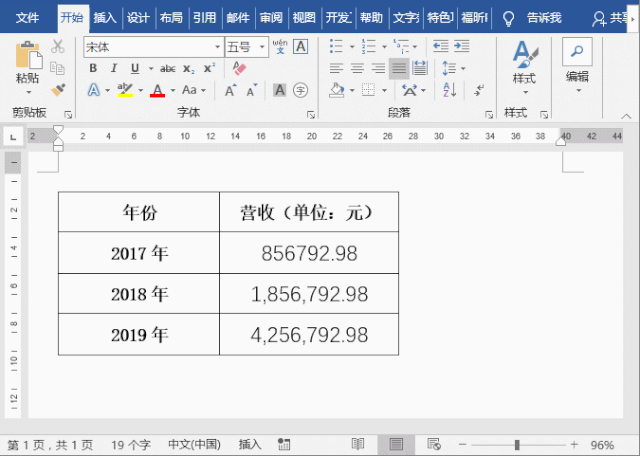Screen dimensions: 640x456
Task: Click the cell containing 1,856,792.98
Action: point(309,294)
